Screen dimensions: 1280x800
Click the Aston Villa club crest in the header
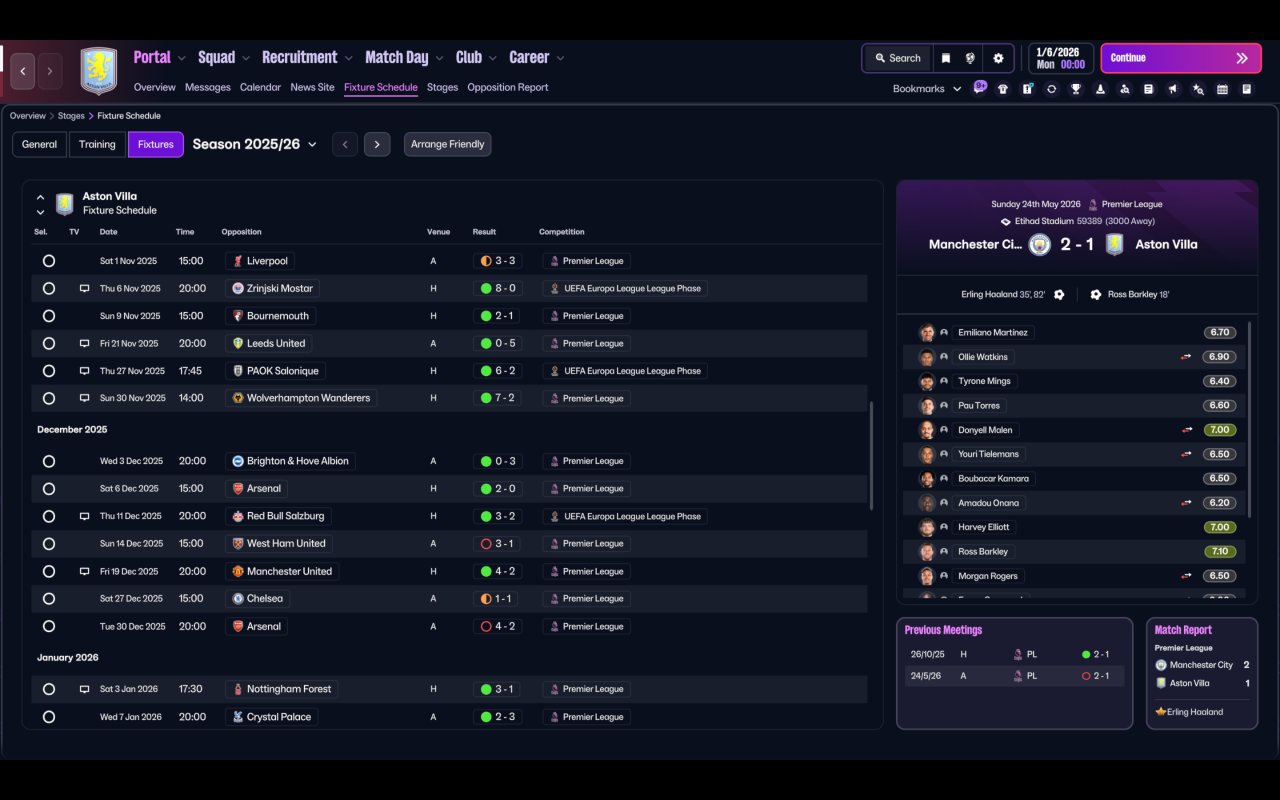(x=99, y=71)
